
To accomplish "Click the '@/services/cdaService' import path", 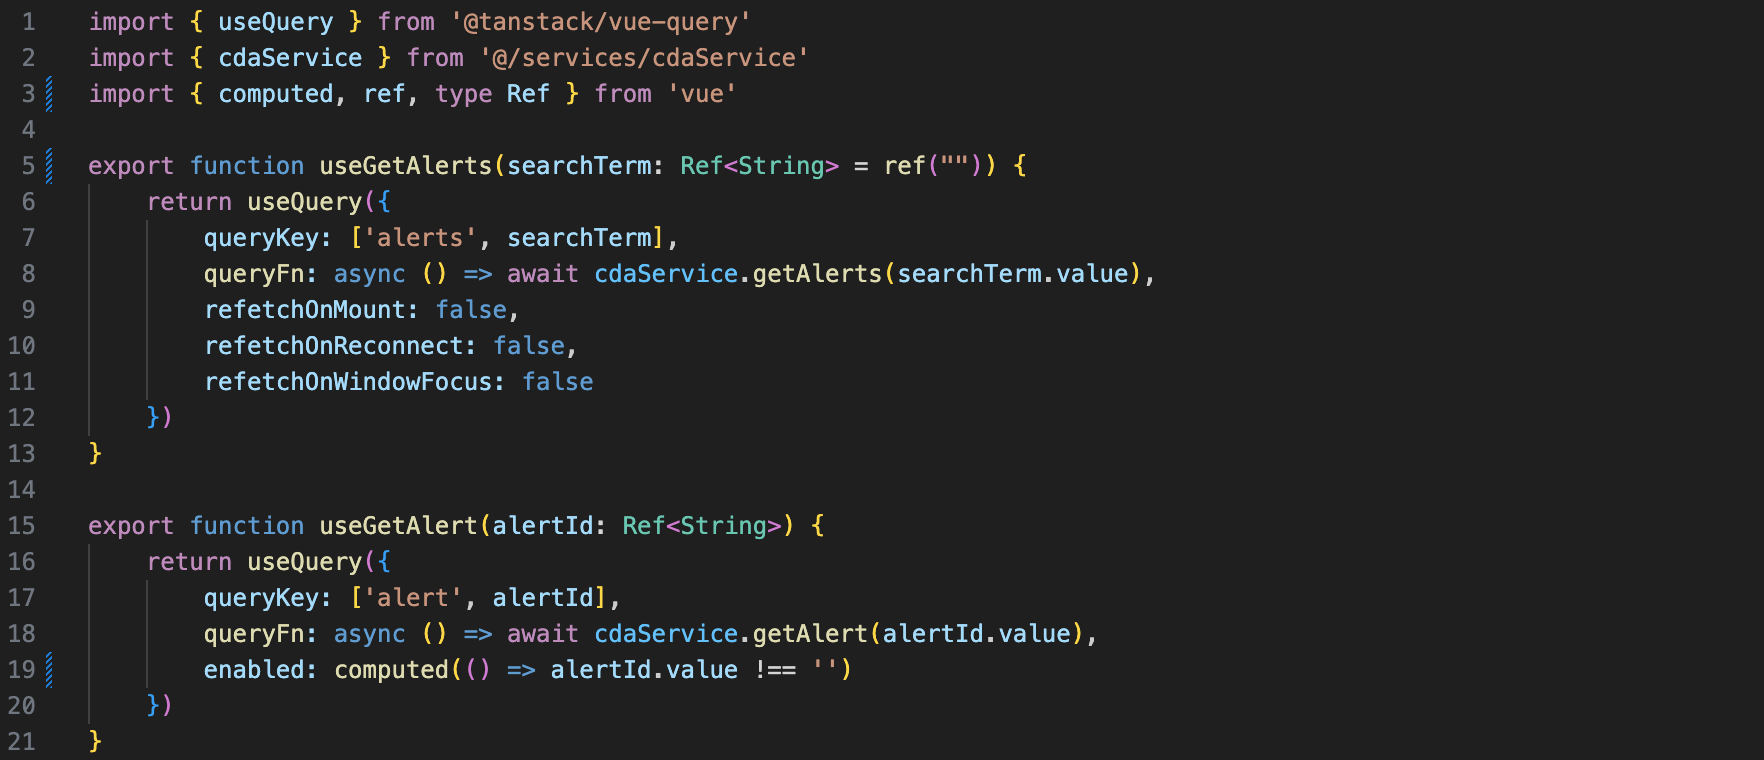I will click(x=644, y=58).
